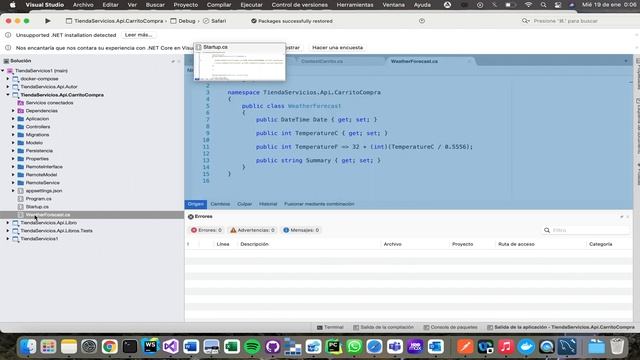
Task: Click the Terminal icon in the bottom bar
Action: coord(320,327)
